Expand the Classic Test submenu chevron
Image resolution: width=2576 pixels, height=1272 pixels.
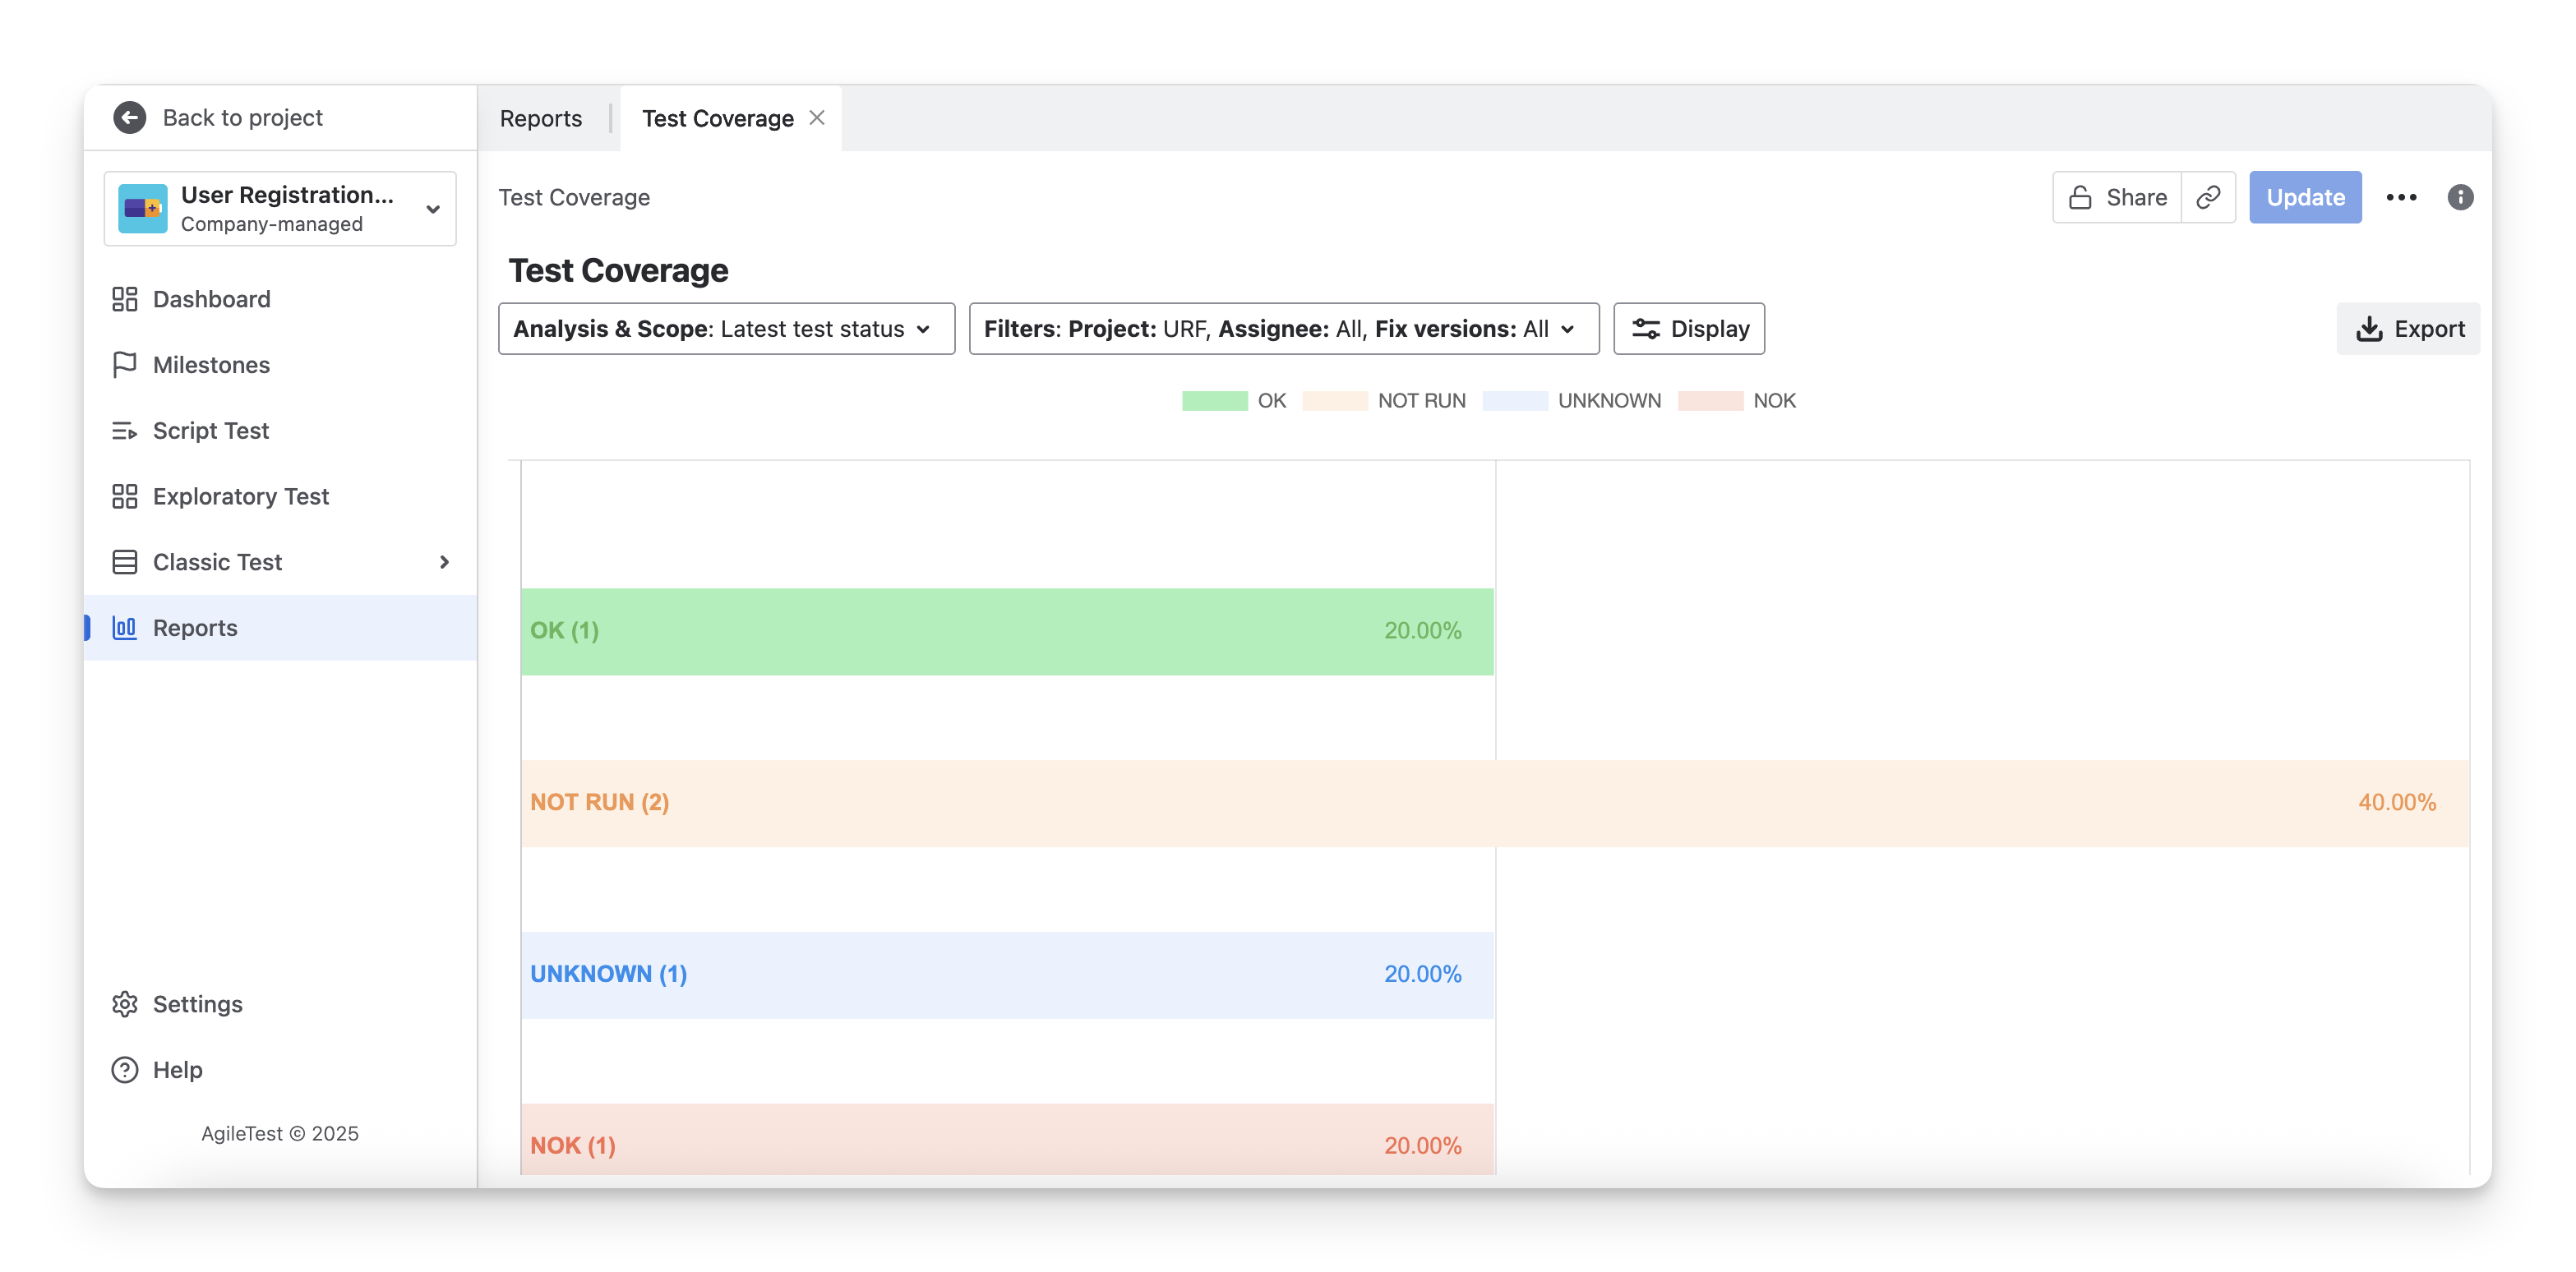[x=444, y=562]
